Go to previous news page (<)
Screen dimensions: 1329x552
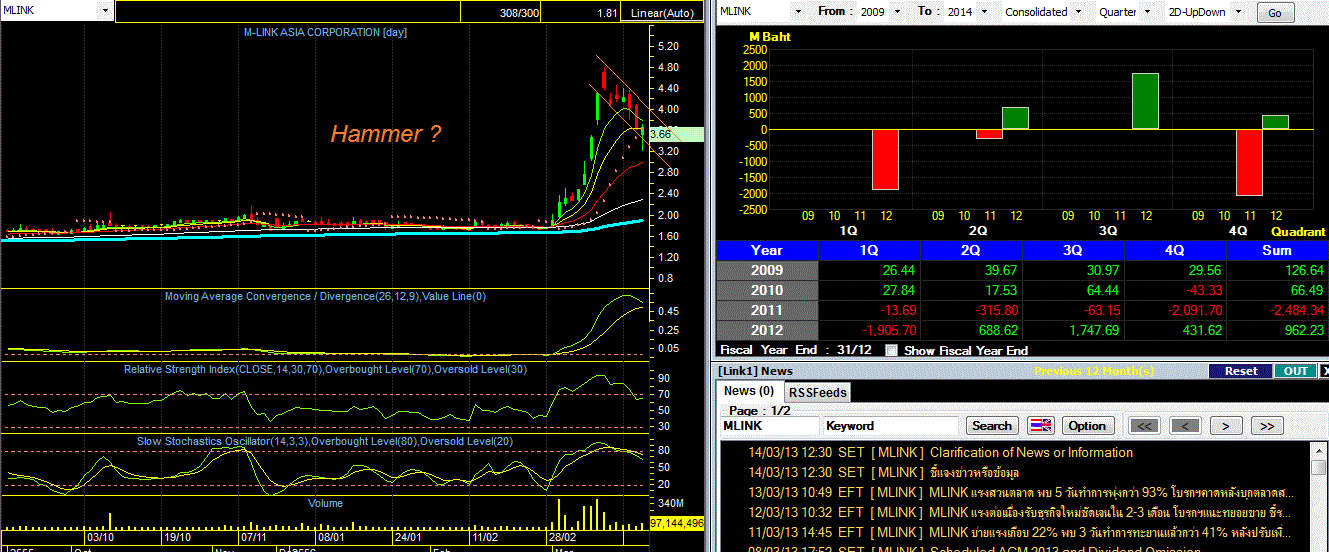(x=1185, y=425)
